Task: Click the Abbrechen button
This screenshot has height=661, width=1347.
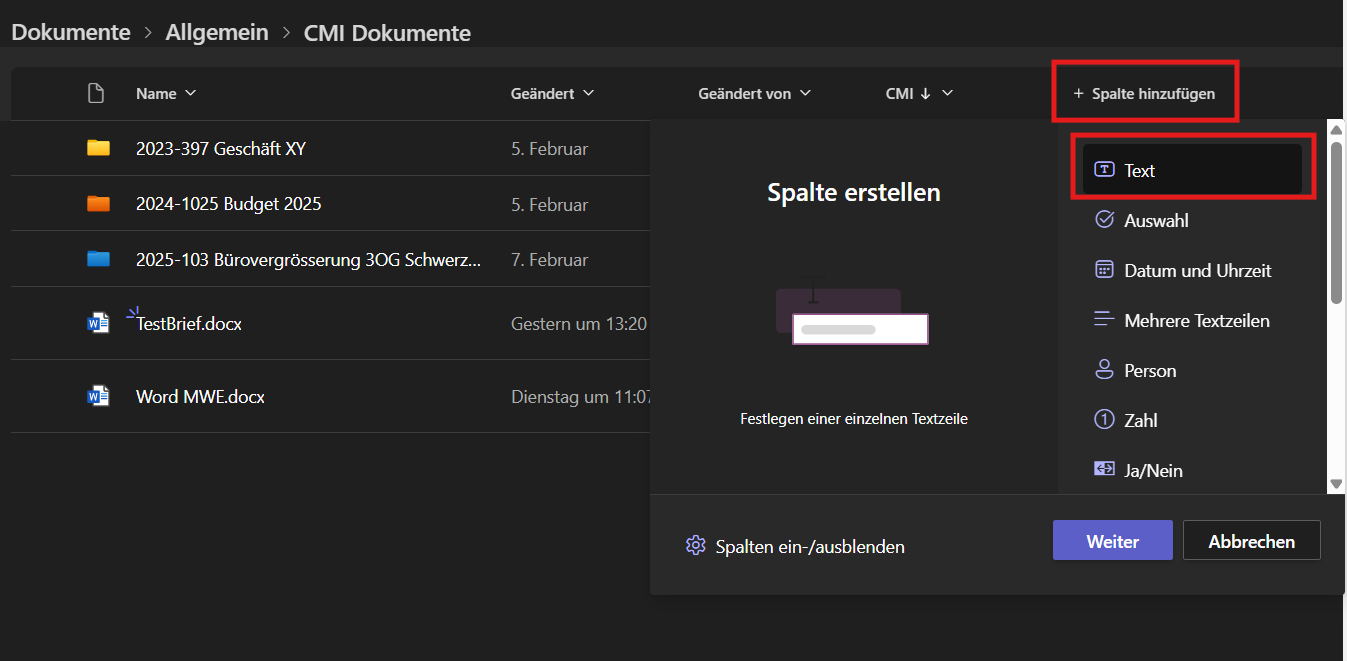Action: [1251, 541]
